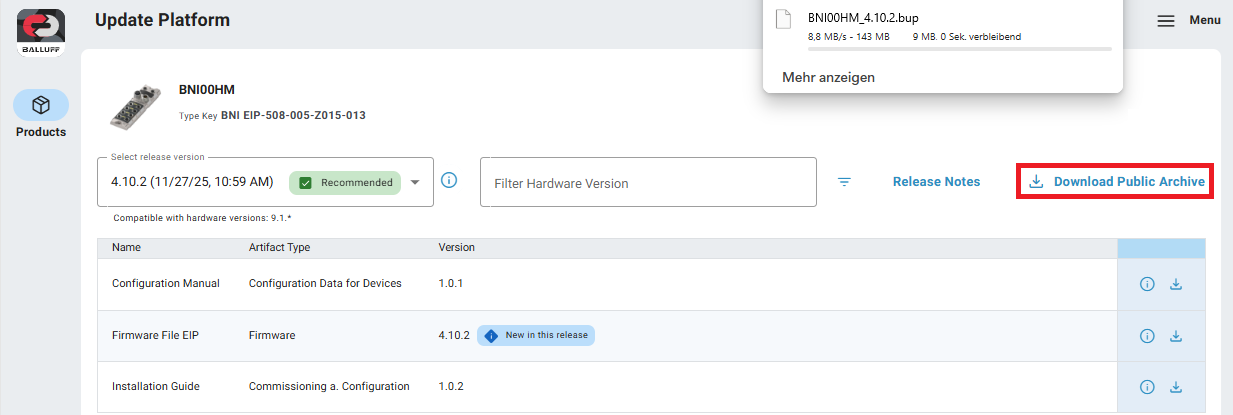1233x415 pixels.
Task: Expand the release version dropdown arrow
Action: [x=415, y=182]
